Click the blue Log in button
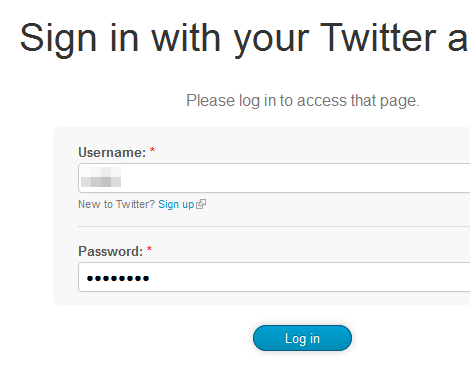The image size is (470, 380). [302, 338]
